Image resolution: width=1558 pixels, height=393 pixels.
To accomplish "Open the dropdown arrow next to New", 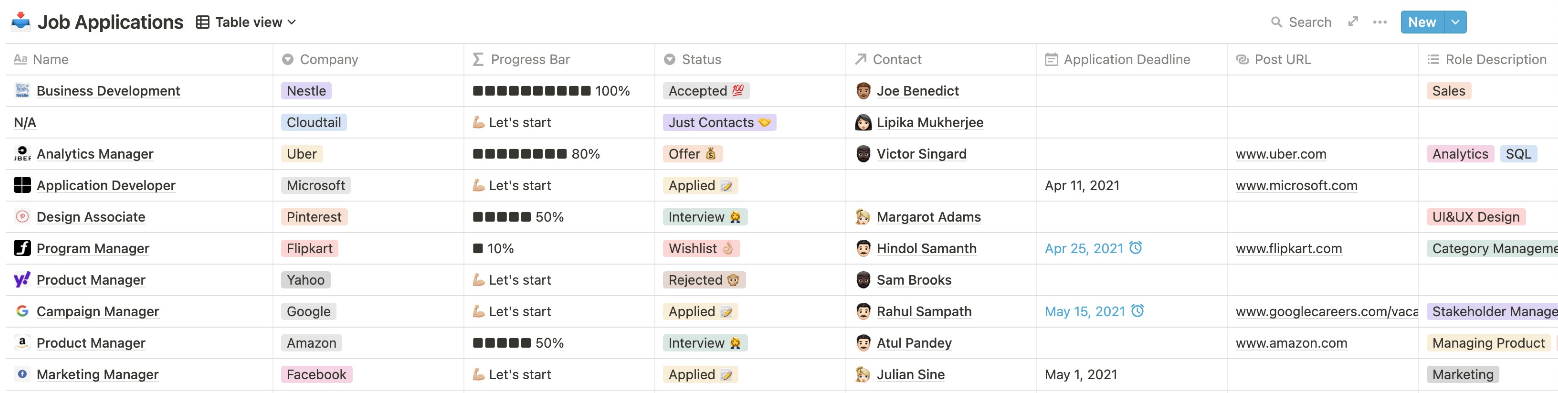I will pos(1455,22).
